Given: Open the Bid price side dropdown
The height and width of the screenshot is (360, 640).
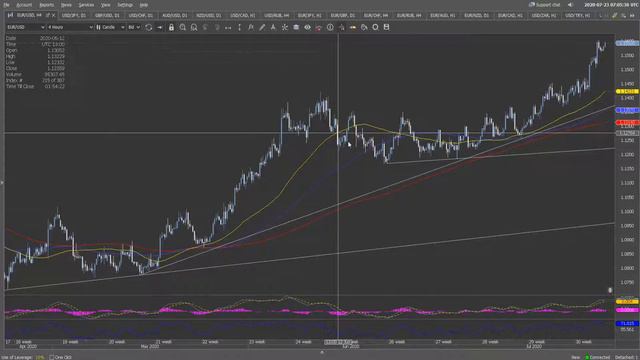Looking at the screenshot, I should [x=134, y=27].
